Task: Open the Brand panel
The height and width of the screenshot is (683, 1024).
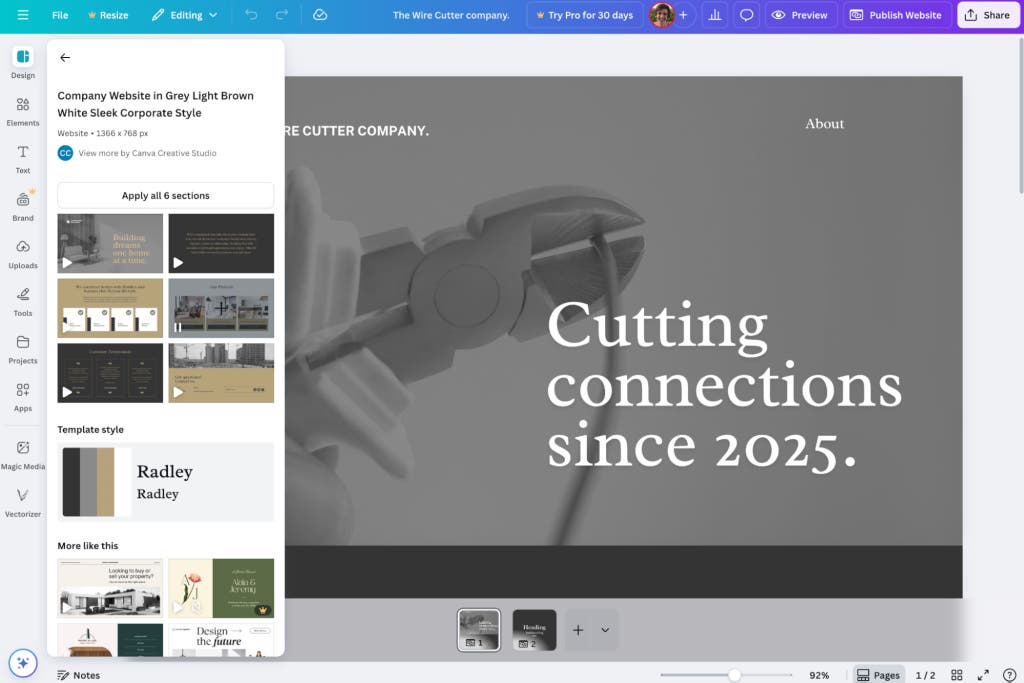Action: [22, 207]
